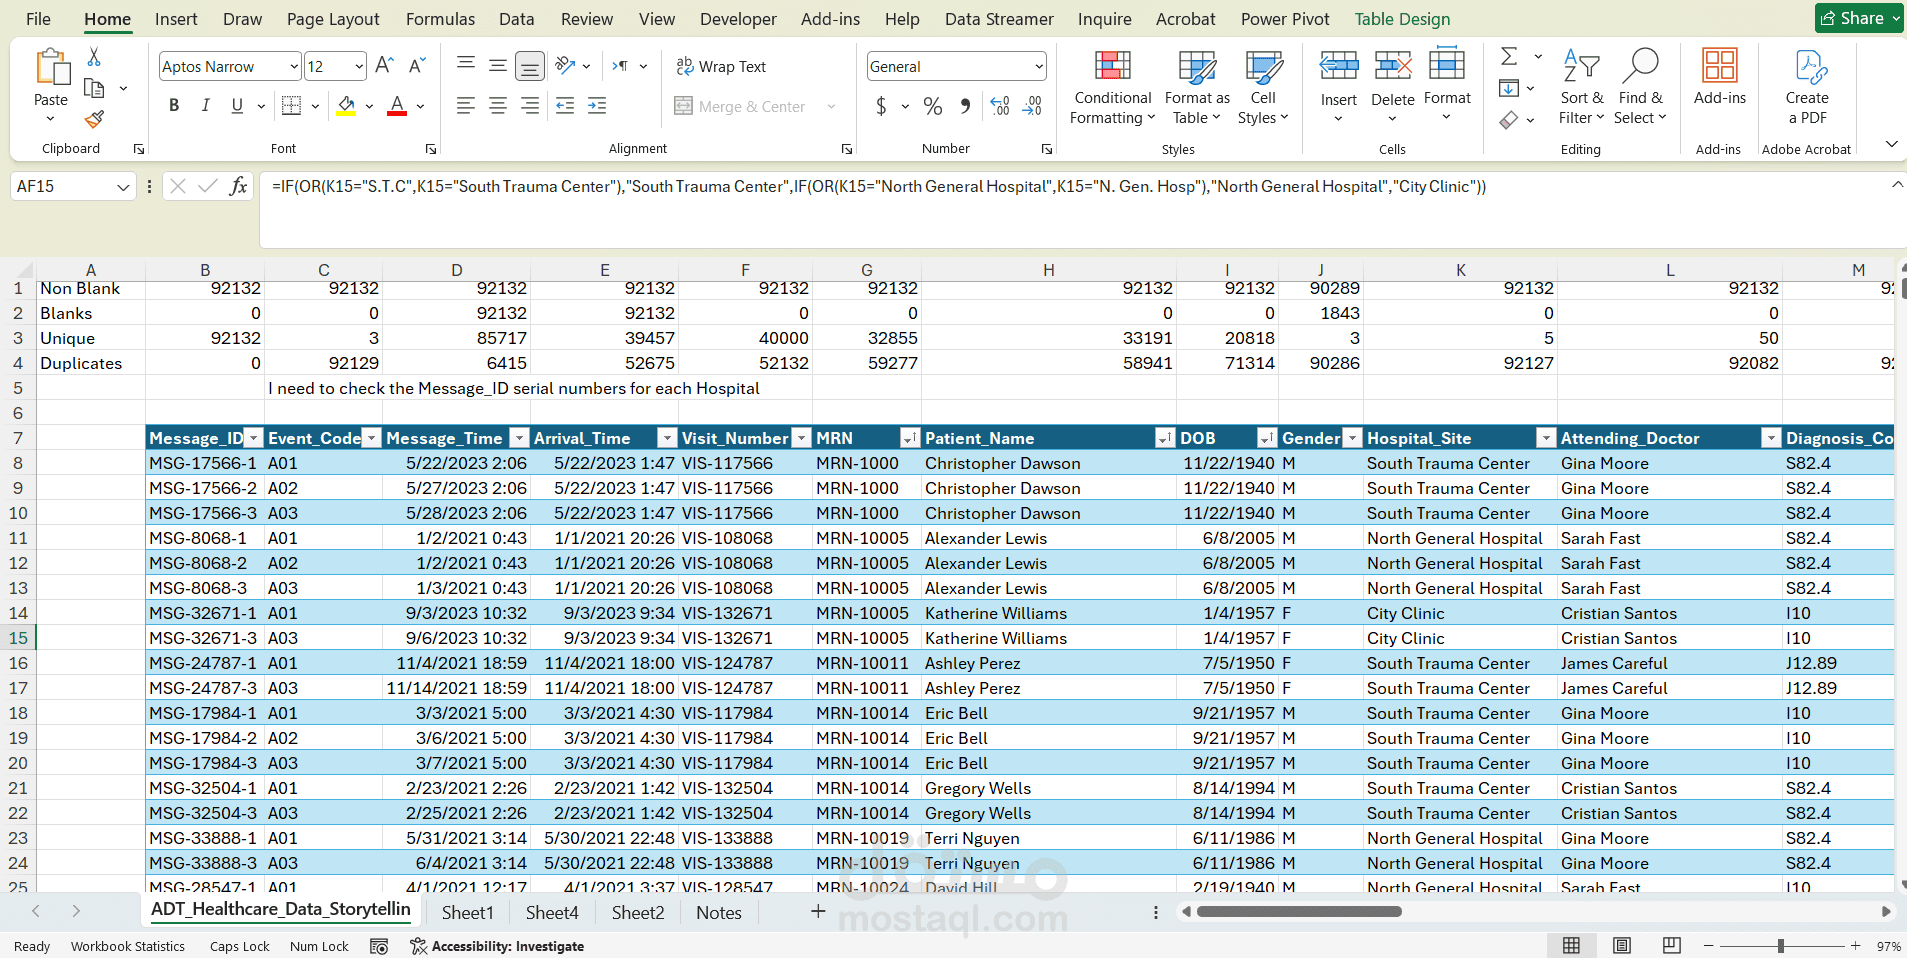Open the General number format dropdown
The width and height of the screenshot is (1907, 958).
click(x=1039, y=67)
